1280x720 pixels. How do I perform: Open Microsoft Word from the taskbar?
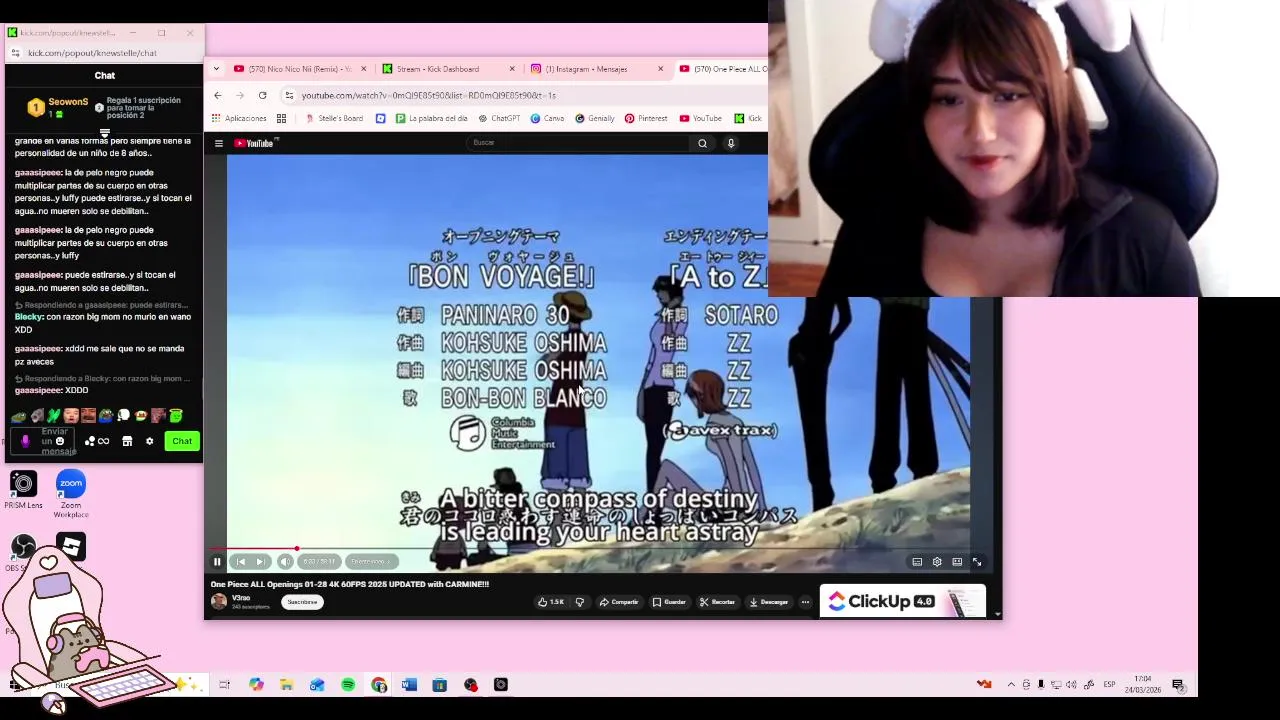(409, 685)
